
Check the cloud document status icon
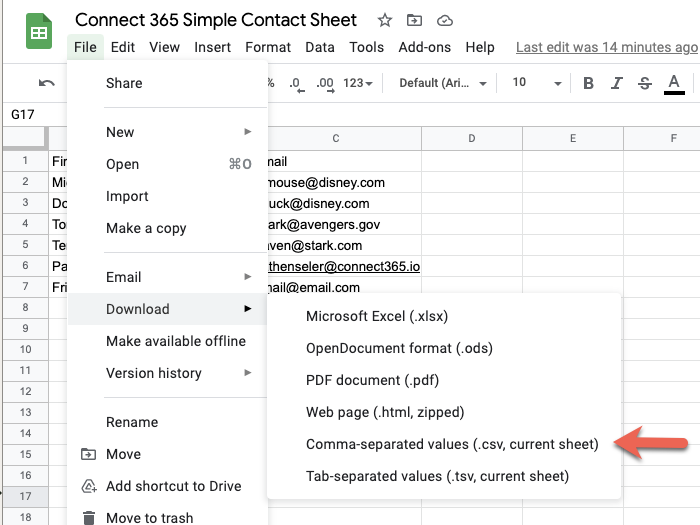[x=445, y=20]
